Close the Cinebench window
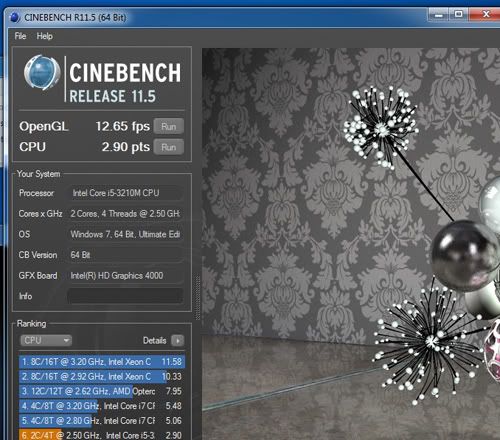 (485, 14)
